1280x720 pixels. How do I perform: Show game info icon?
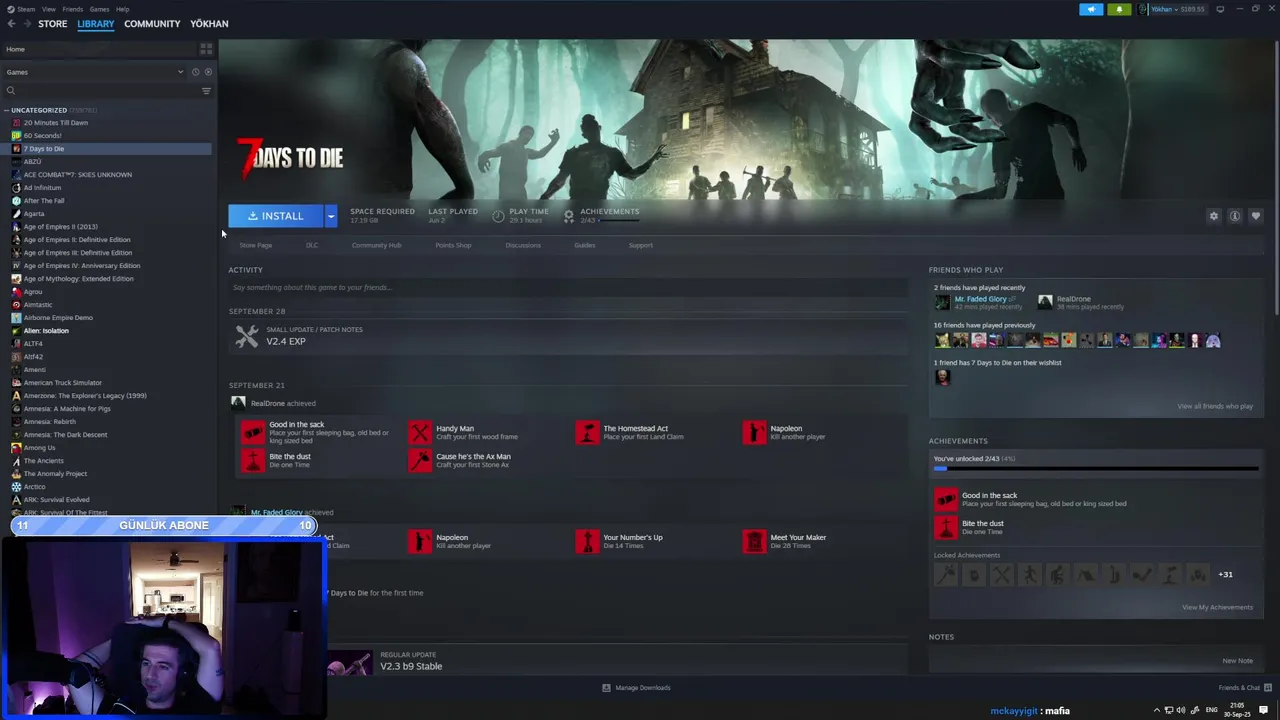pos(1235,216)
